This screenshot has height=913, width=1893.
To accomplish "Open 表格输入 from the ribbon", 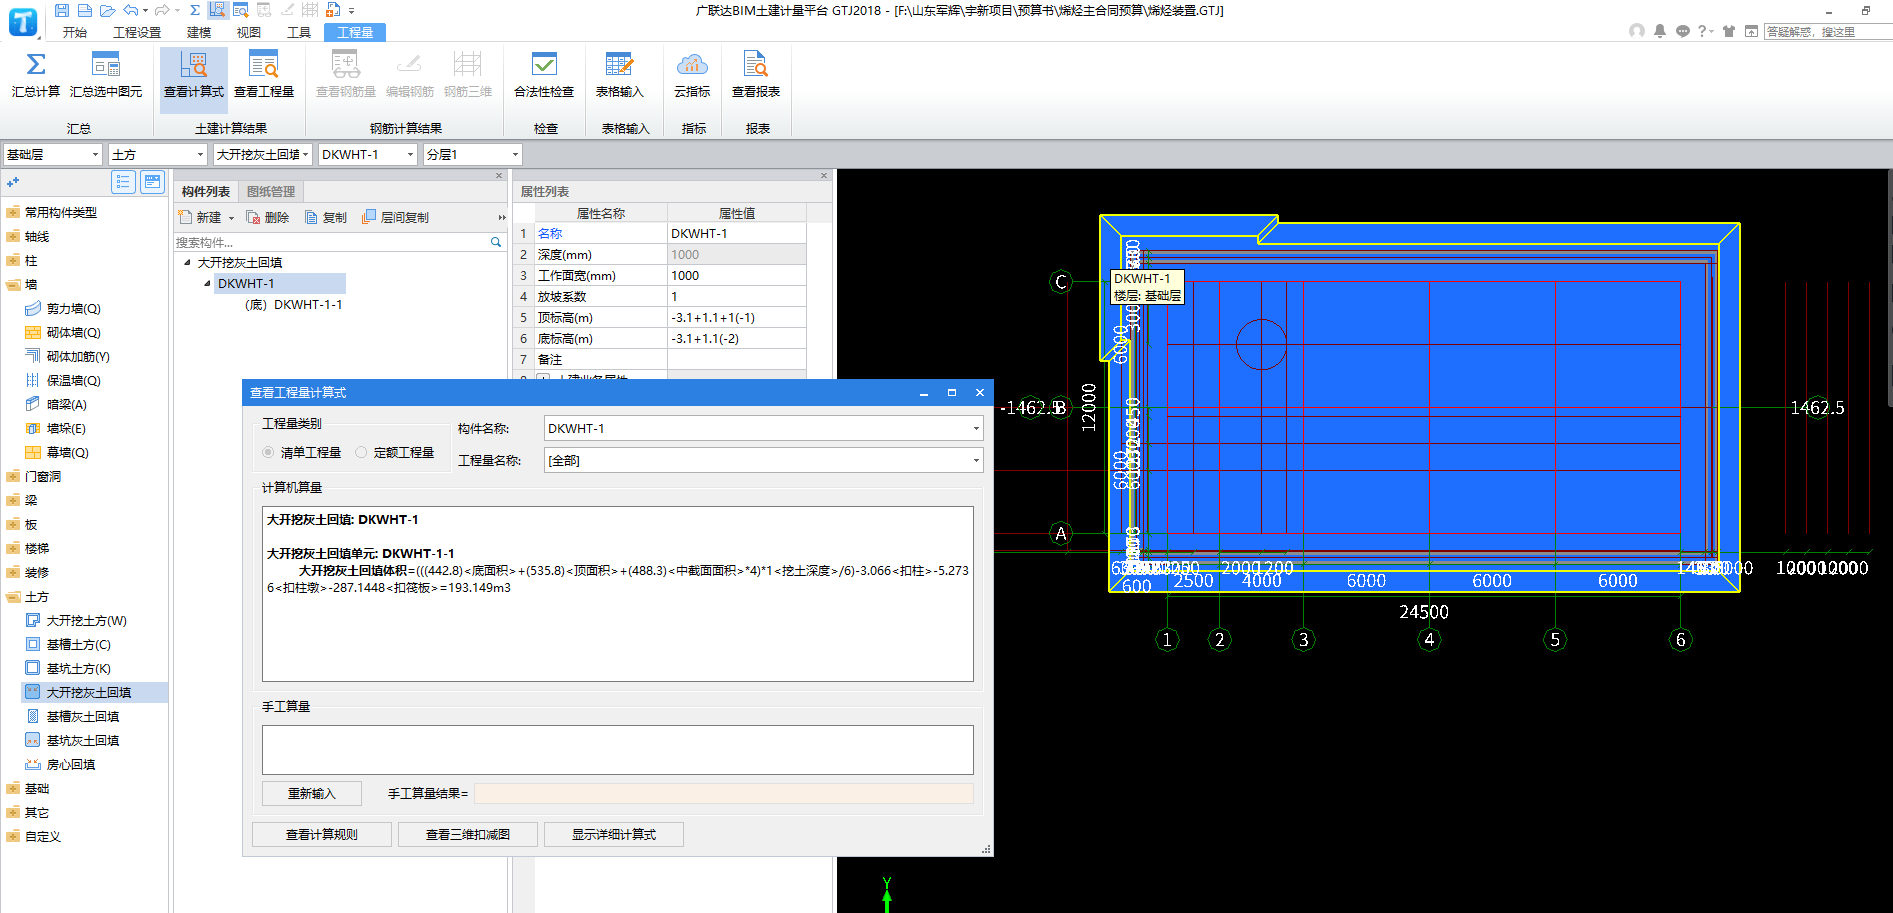I will click(x=619, y=75).
